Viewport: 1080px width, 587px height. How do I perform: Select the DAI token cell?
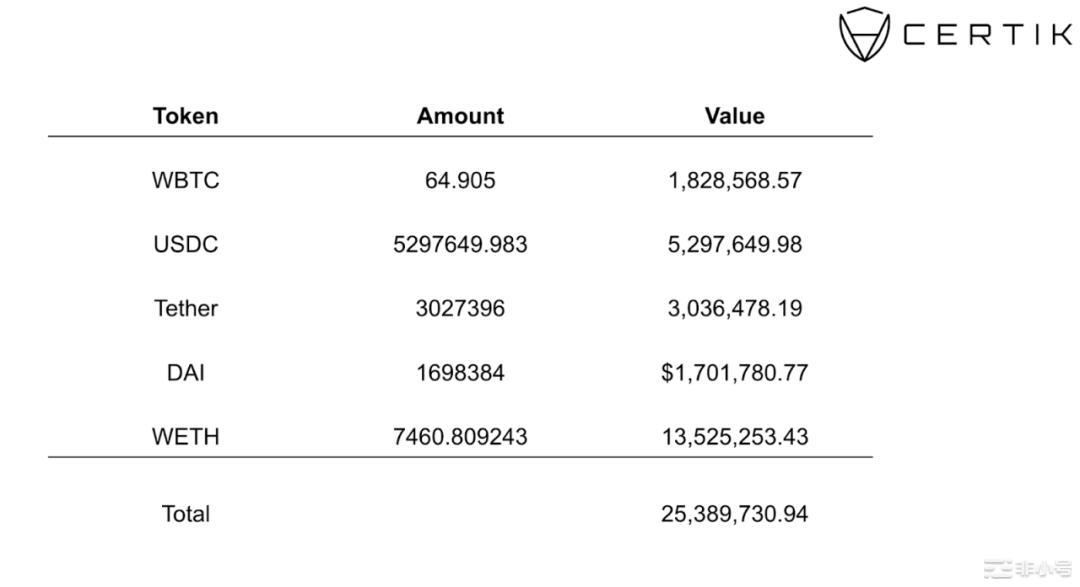pos(185,372)
